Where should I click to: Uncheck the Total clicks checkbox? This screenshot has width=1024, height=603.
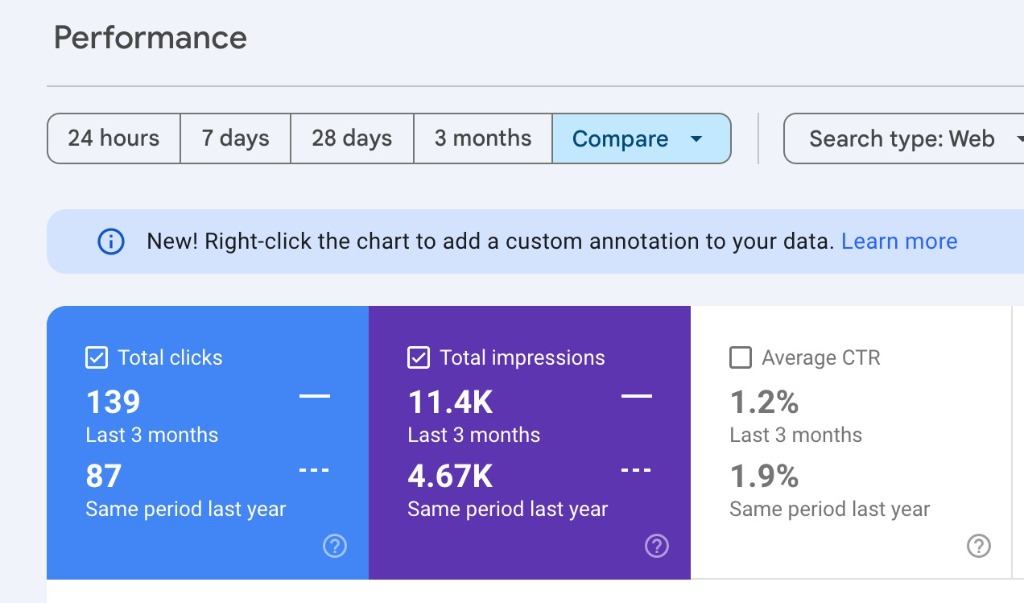click(x=96, y=357)
